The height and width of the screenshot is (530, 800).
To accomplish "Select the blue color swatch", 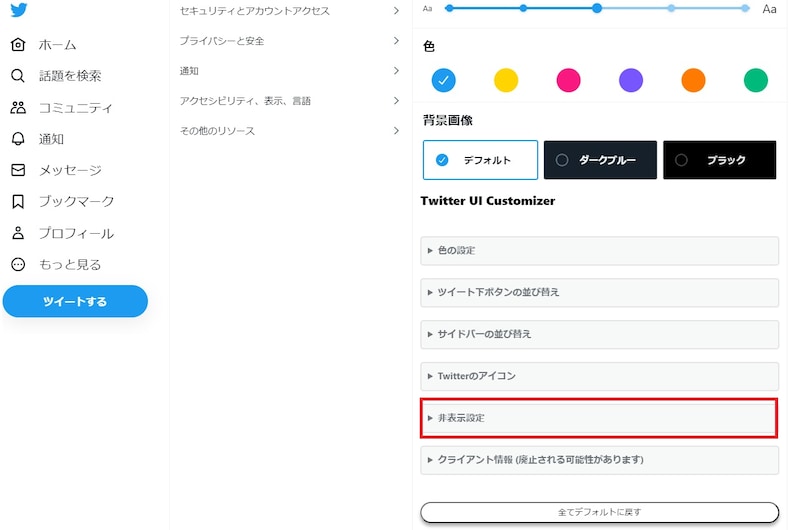I will pyautogui.click(x=443, y=80).
